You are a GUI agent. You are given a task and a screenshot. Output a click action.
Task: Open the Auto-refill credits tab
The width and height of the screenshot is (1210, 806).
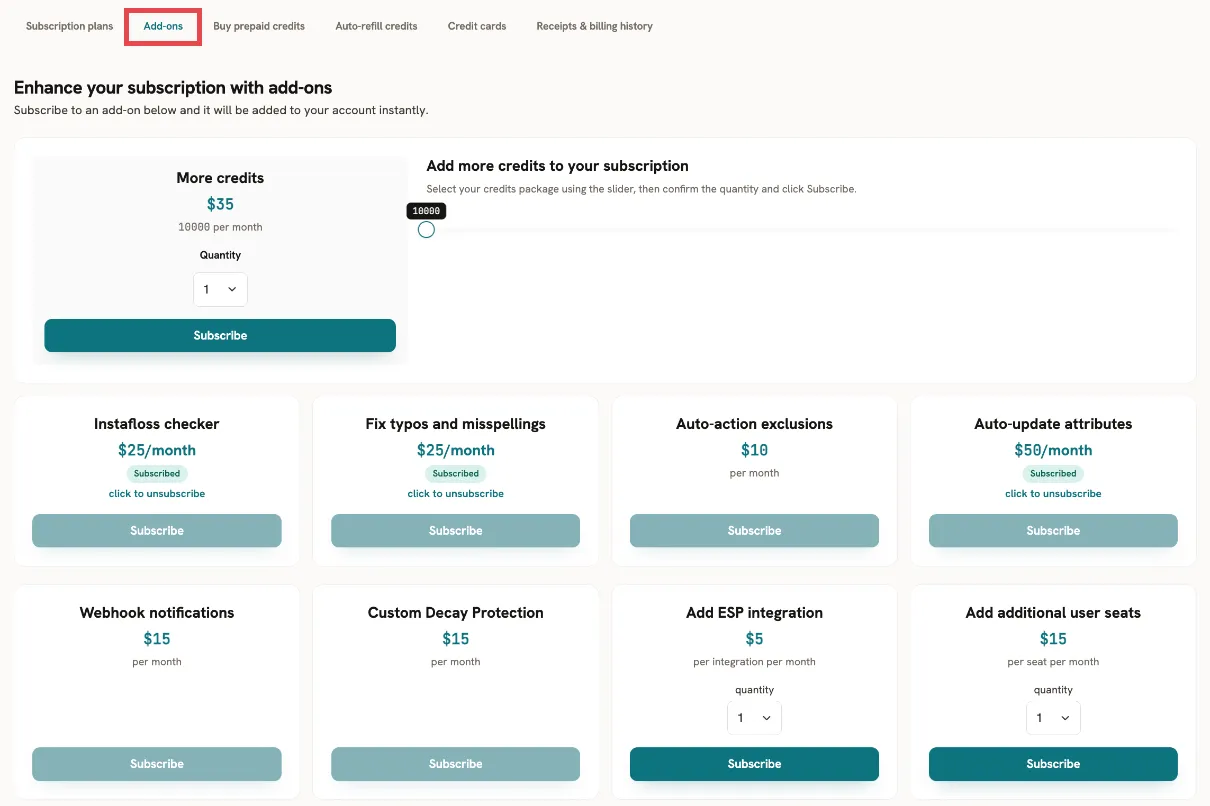pyautogui.click(x=376, y=26)
